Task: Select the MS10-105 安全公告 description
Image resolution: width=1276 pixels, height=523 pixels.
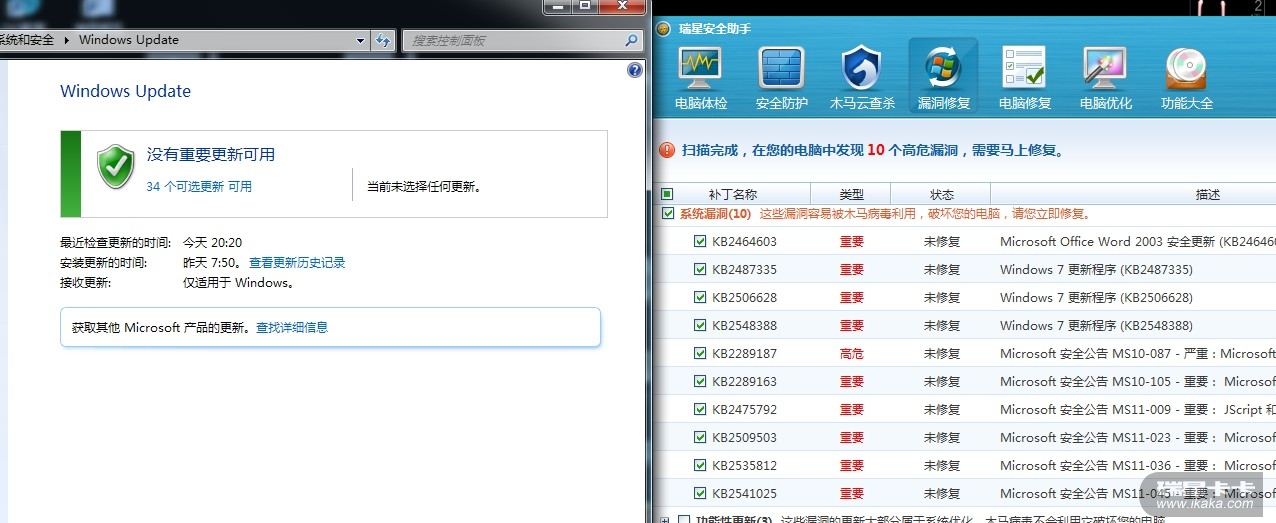Action: pyautogui.click(x=1138, y=381)
